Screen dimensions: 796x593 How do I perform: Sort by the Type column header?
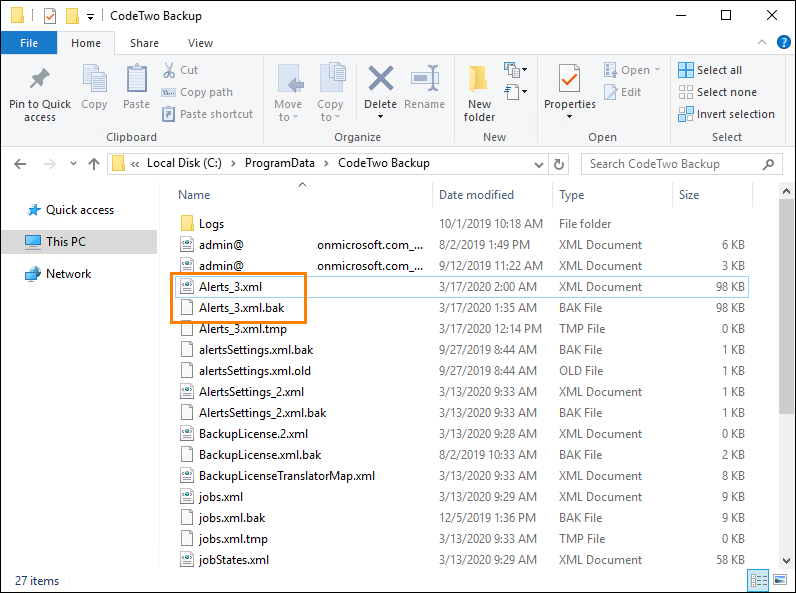[x=612, y=195]
